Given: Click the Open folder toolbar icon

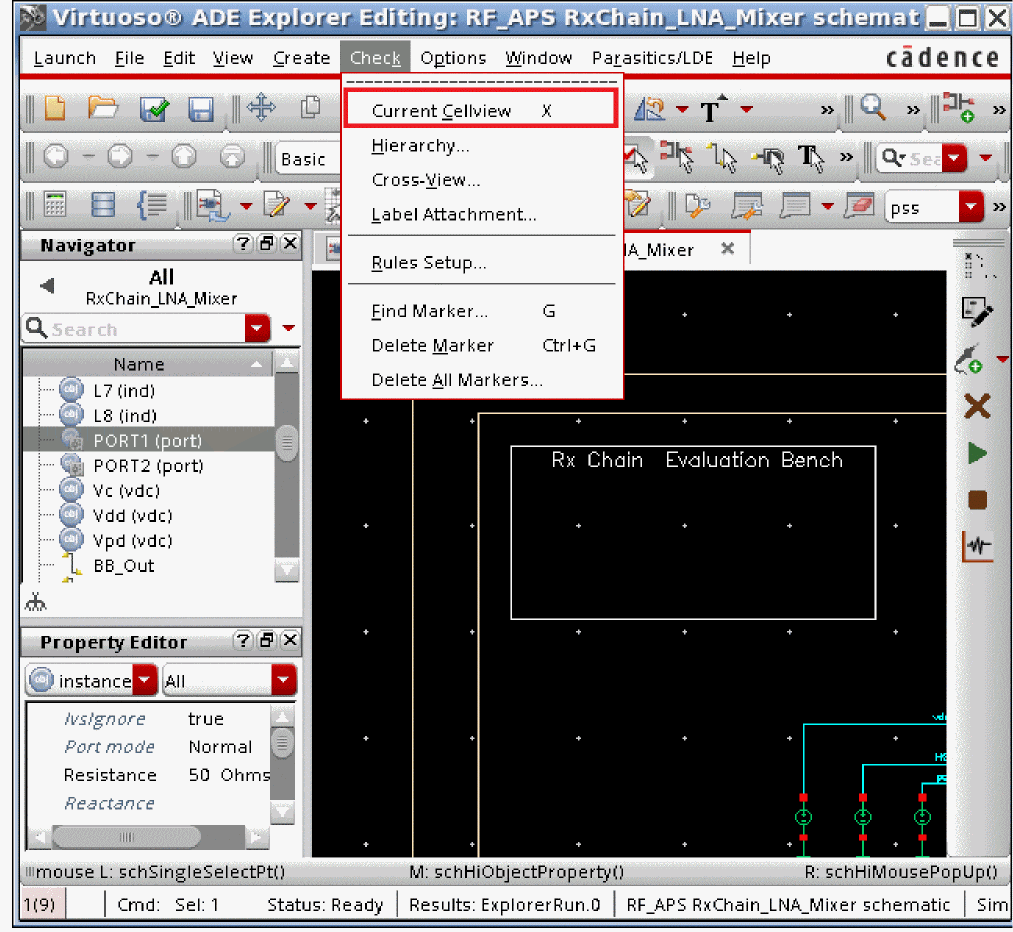Looking at the screenshot, I should pos(103,109).
